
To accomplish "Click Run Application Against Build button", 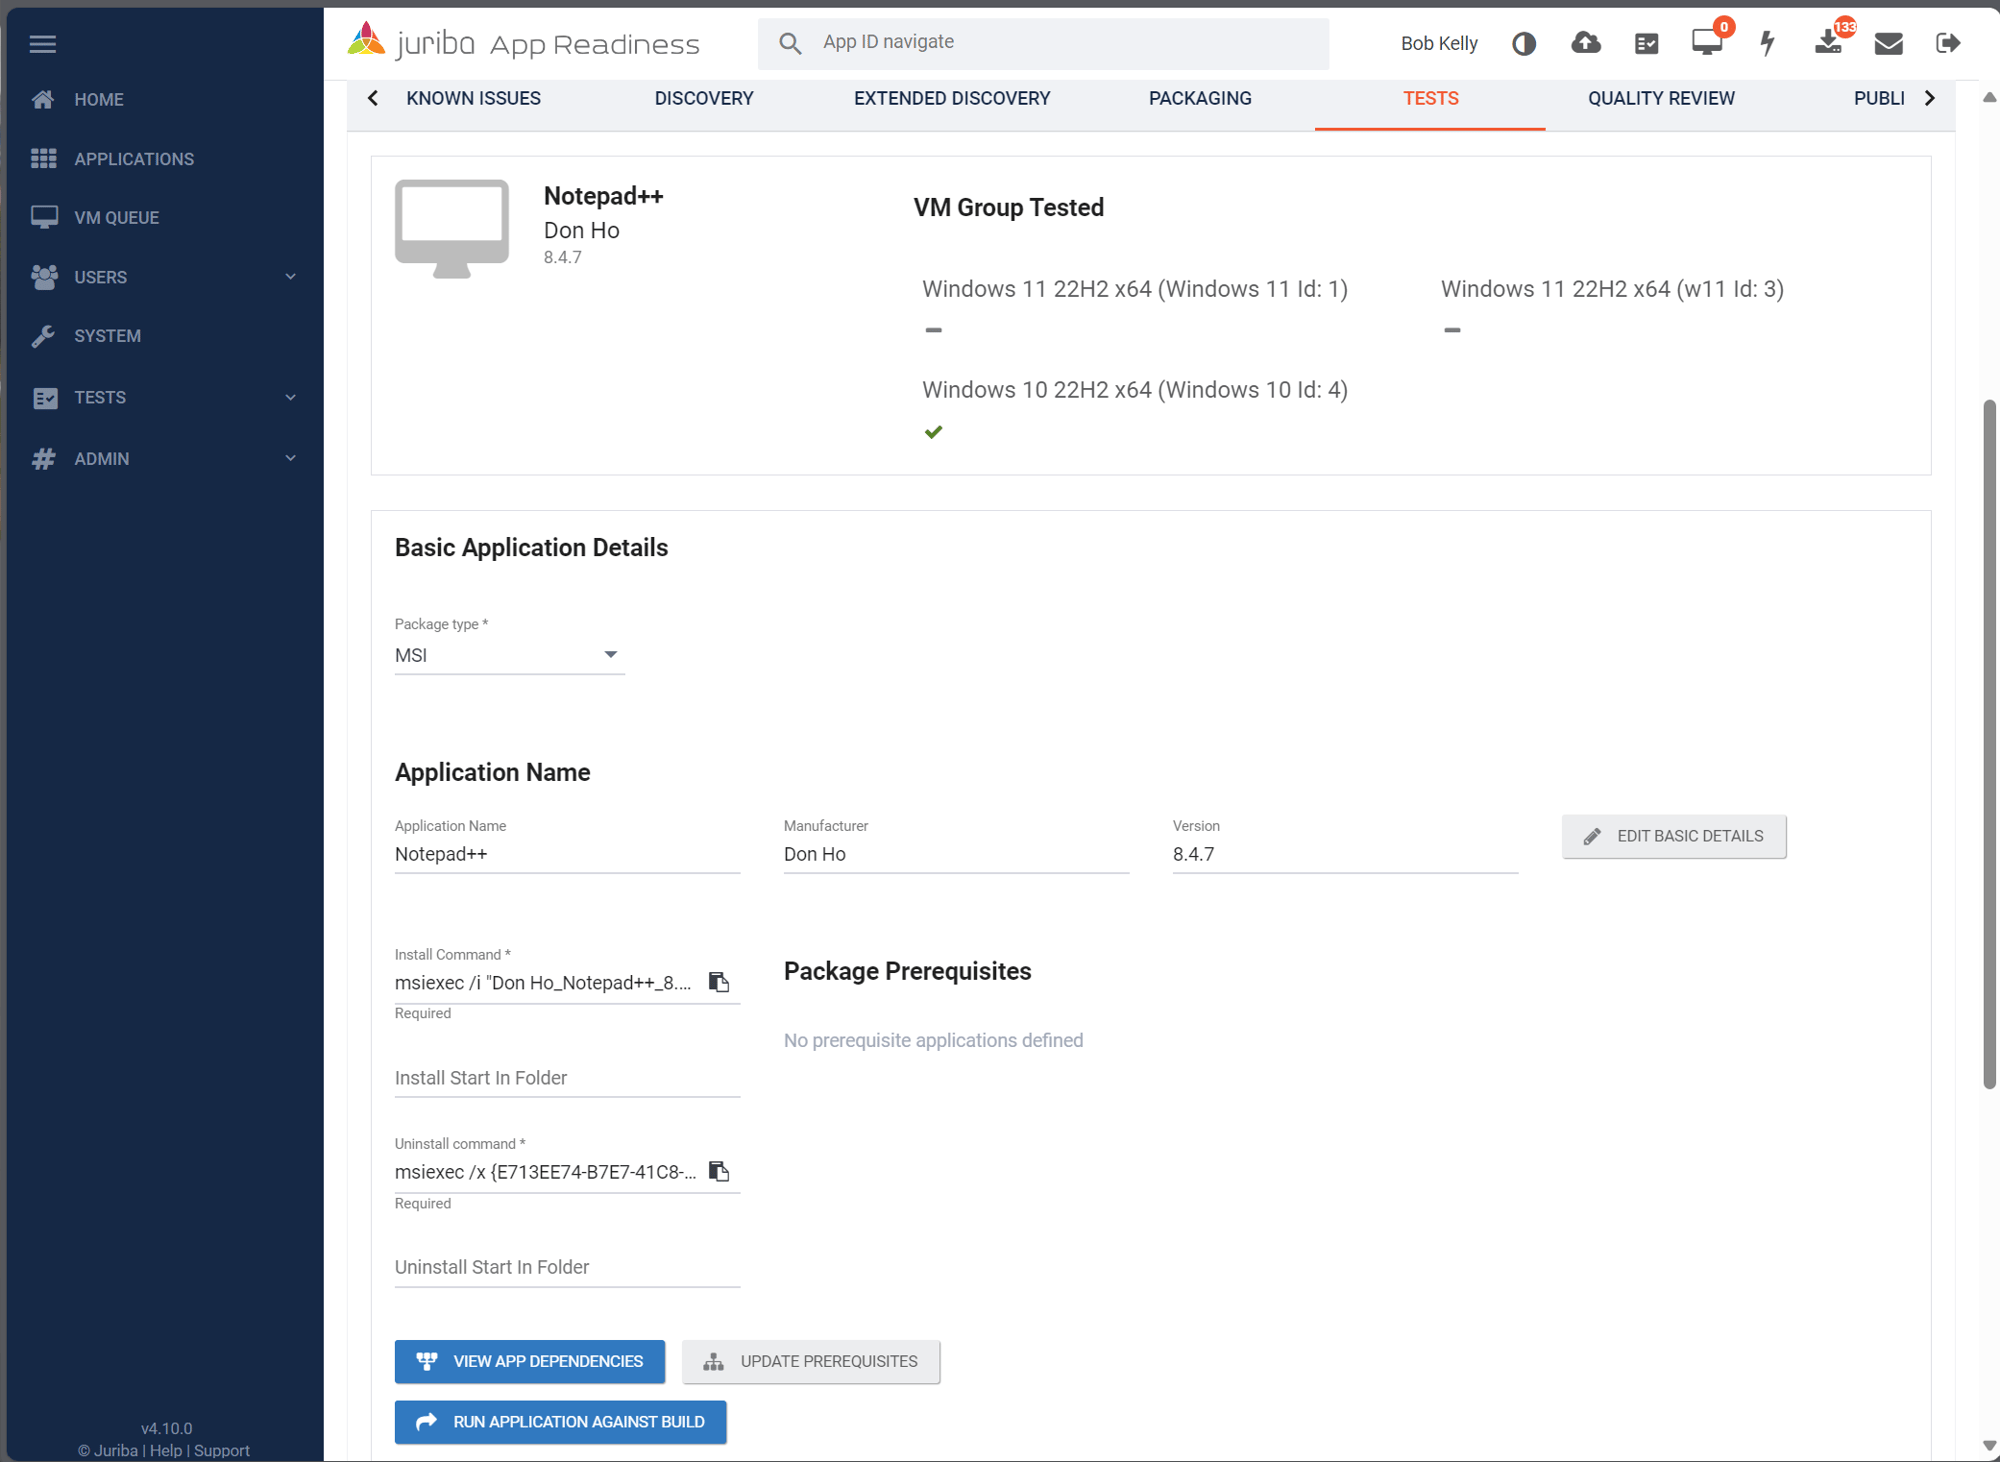I will (560, 1421).
